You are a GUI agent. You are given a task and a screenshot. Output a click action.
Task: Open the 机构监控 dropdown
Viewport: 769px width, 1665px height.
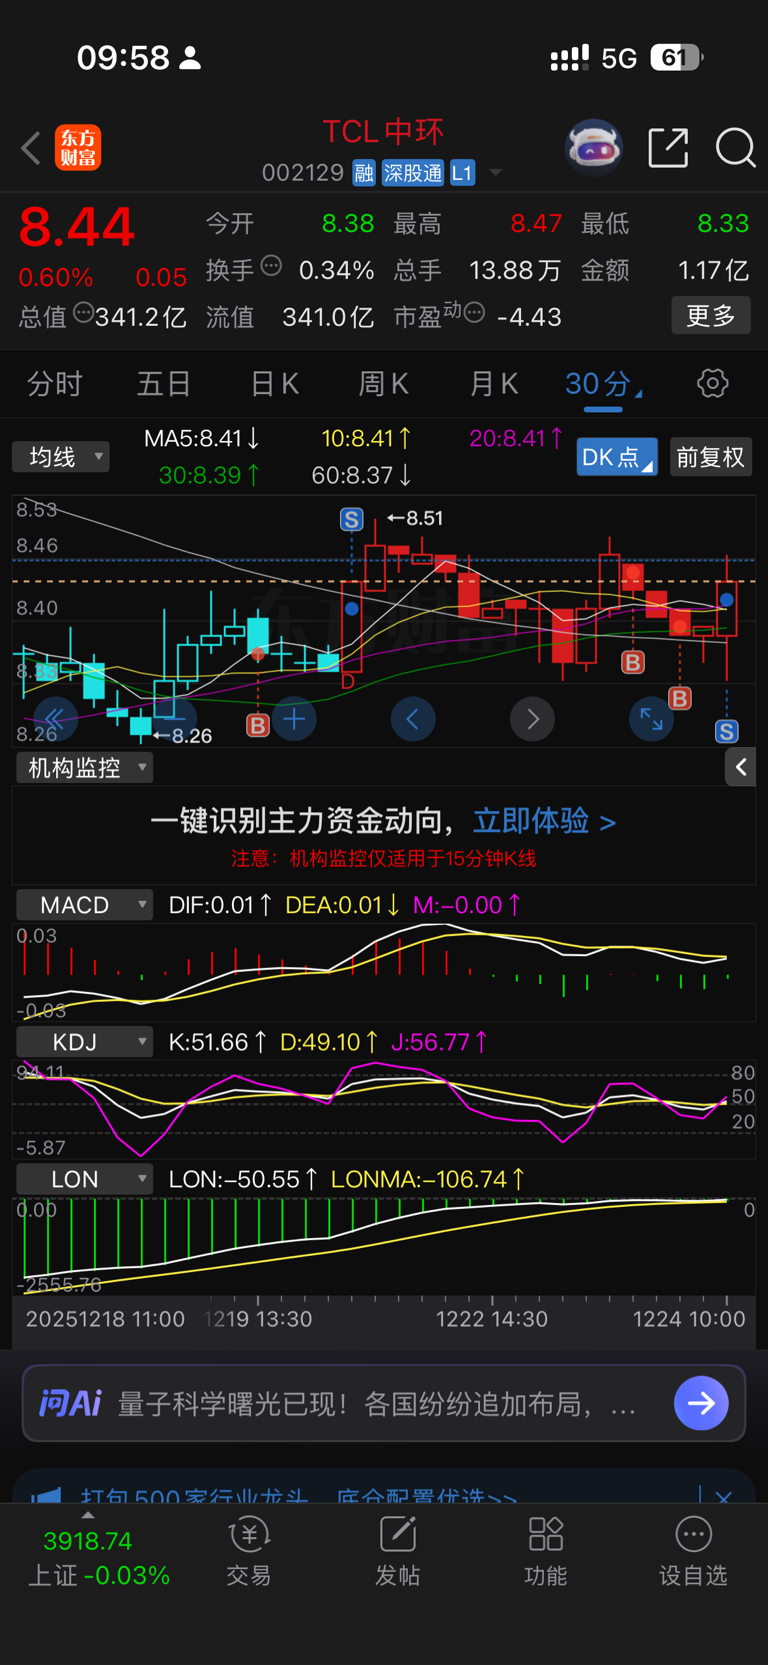84,767
